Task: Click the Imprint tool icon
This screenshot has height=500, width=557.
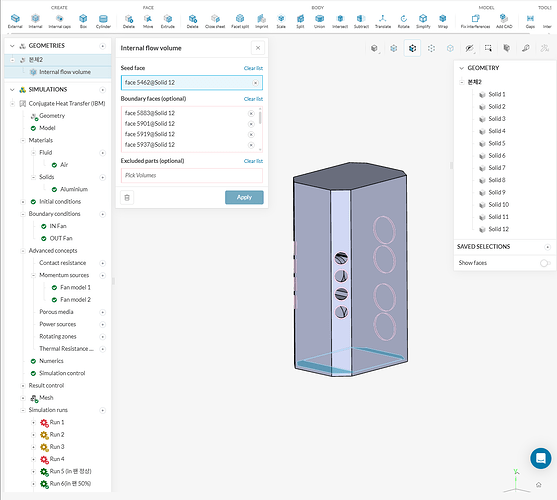Action: coord(261,21)
